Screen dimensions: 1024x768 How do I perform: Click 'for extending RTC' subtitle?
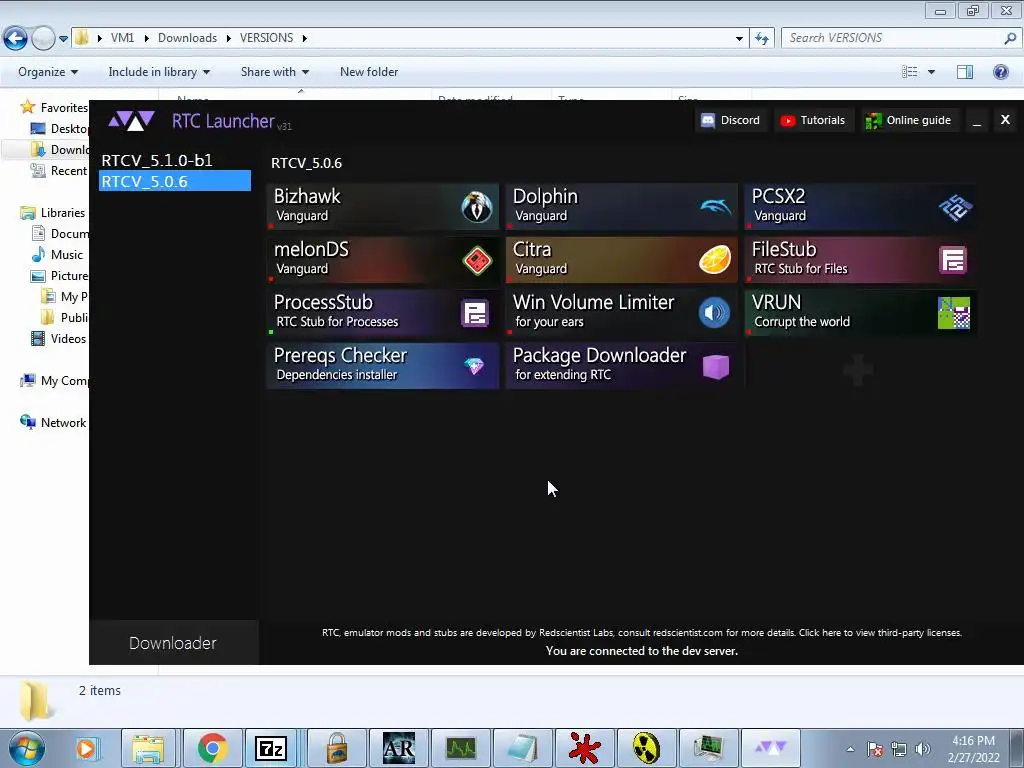pos(563,374)
